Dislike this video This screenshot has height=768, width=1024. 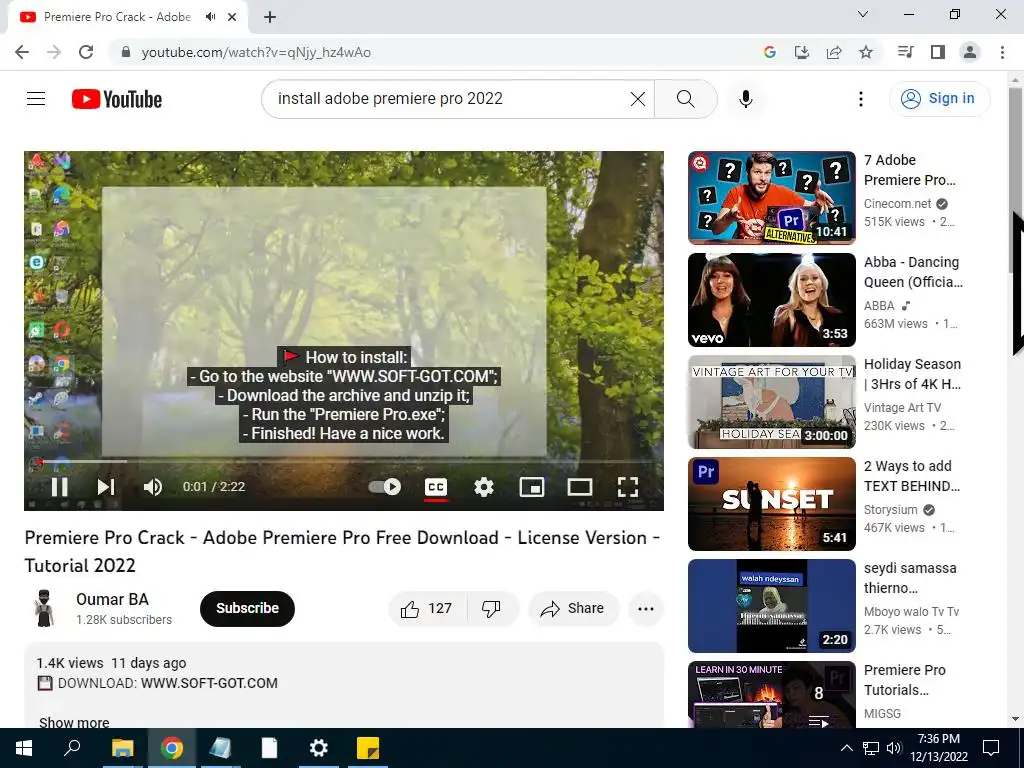point(492,609)
